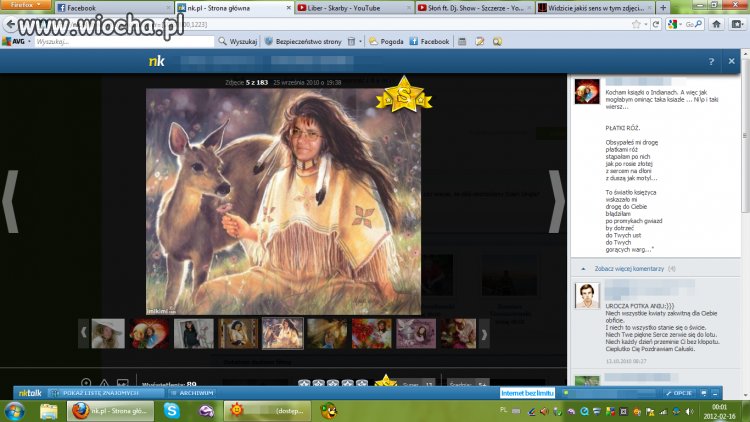Viewport: 750px width, 422px height.
Task: Click the AVG toolbar trash bin icon
Action: click(x=352, y=42)
